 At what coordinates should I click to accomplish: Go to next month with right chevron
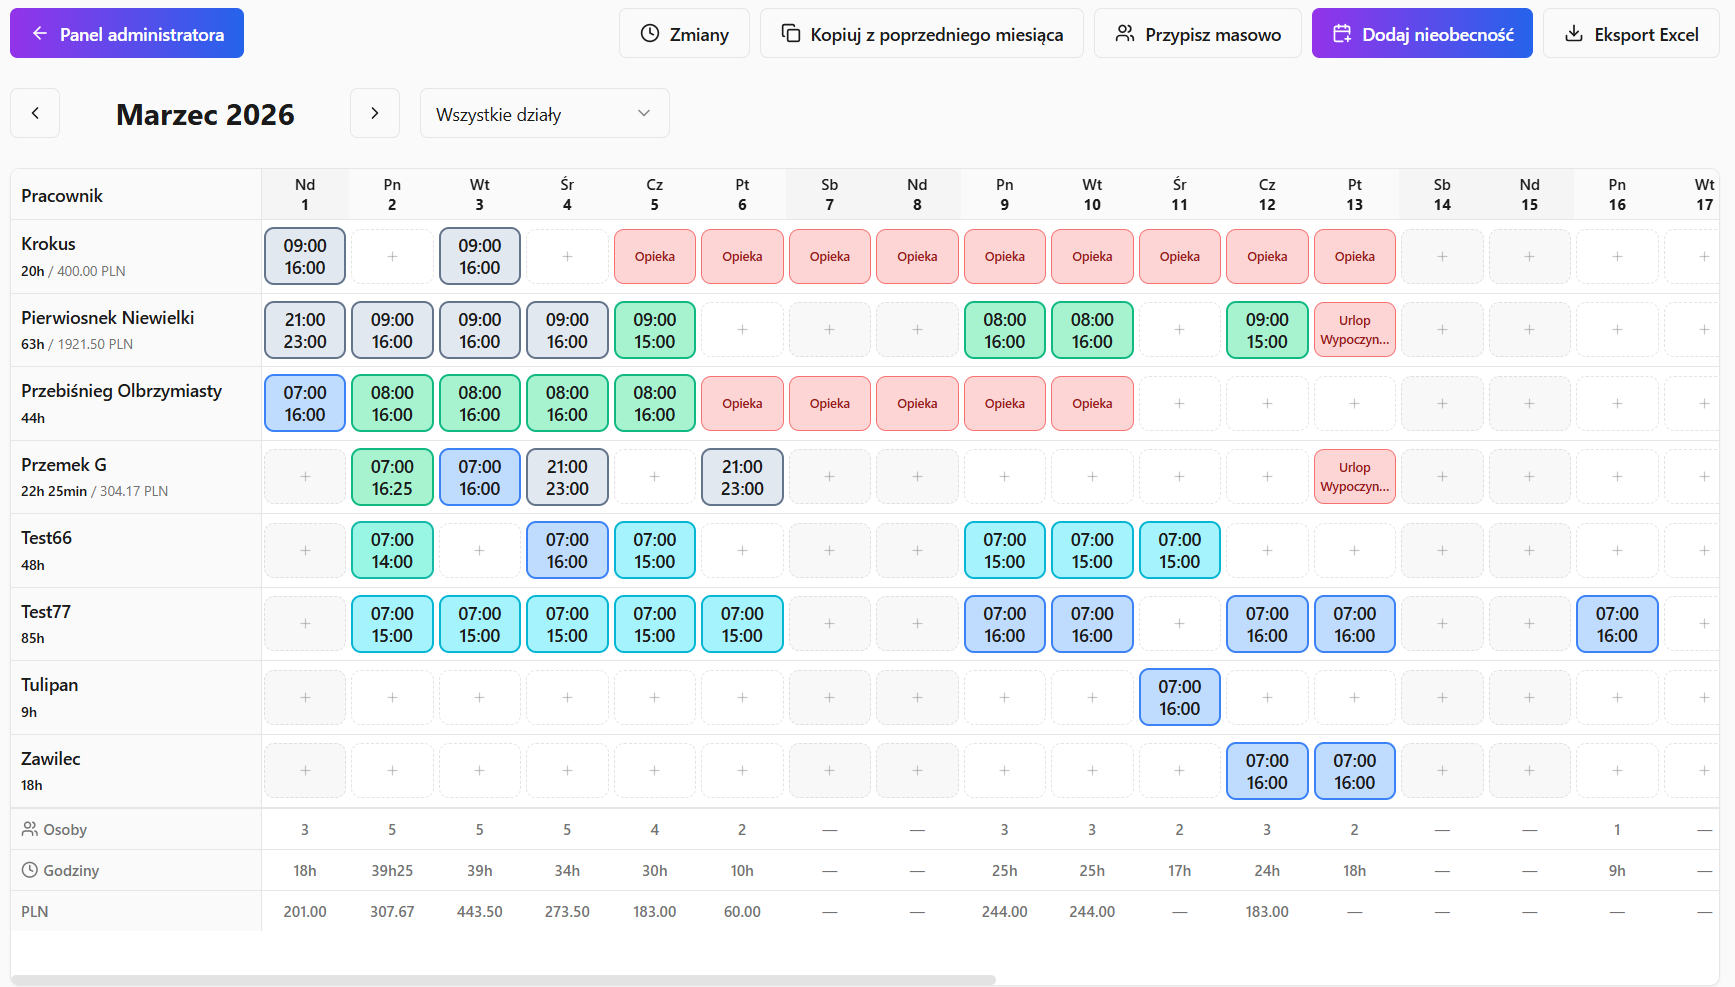(x=375, y=113)
